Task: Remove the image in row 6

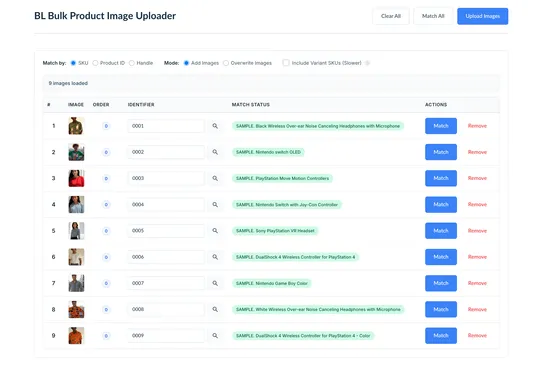Action: [x=477, y=257]
